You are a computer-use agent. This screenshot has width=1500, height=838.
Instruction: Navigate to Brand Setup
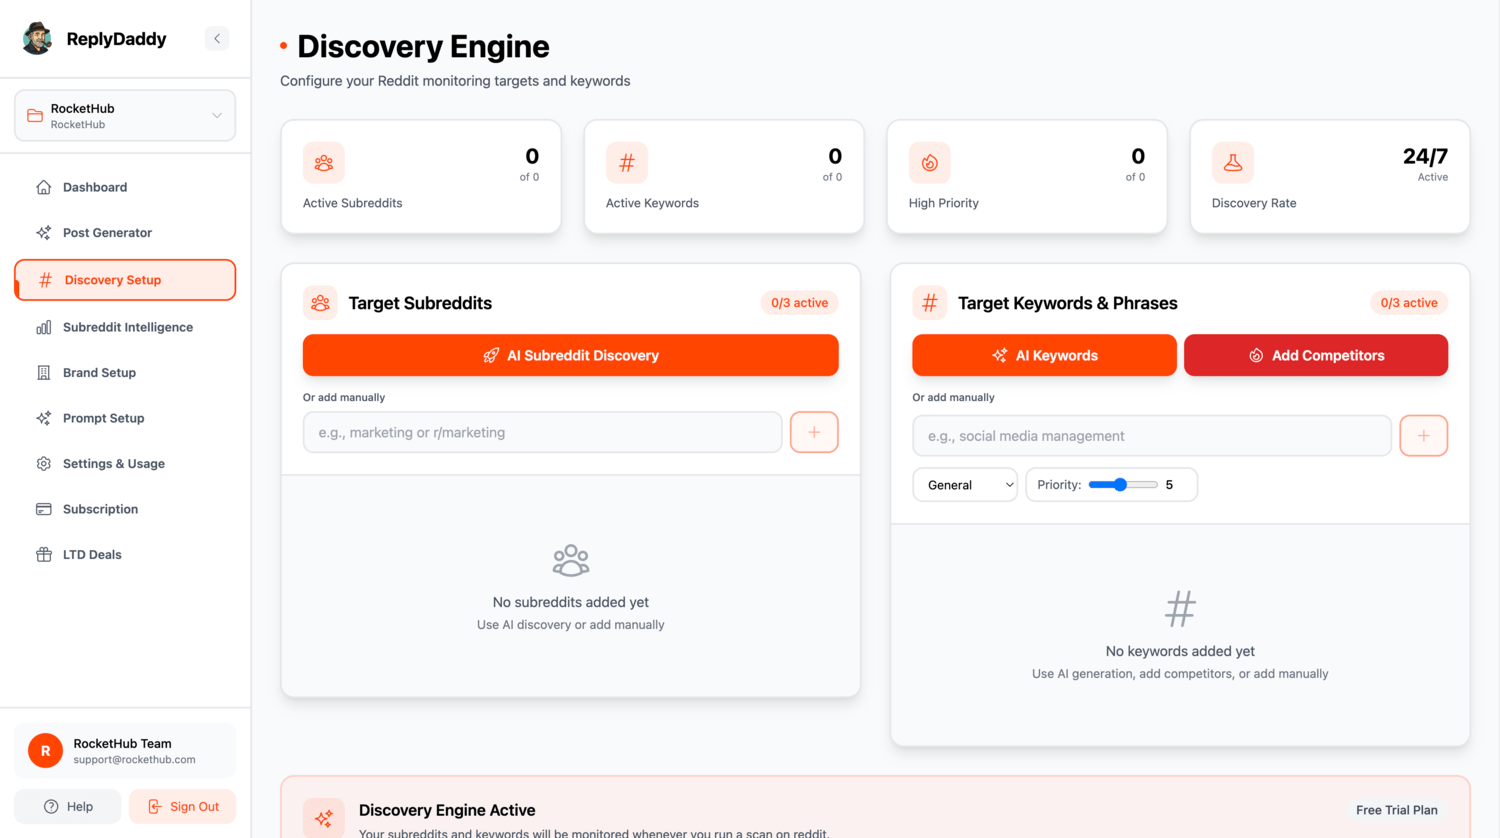click(x=125, y=373)
